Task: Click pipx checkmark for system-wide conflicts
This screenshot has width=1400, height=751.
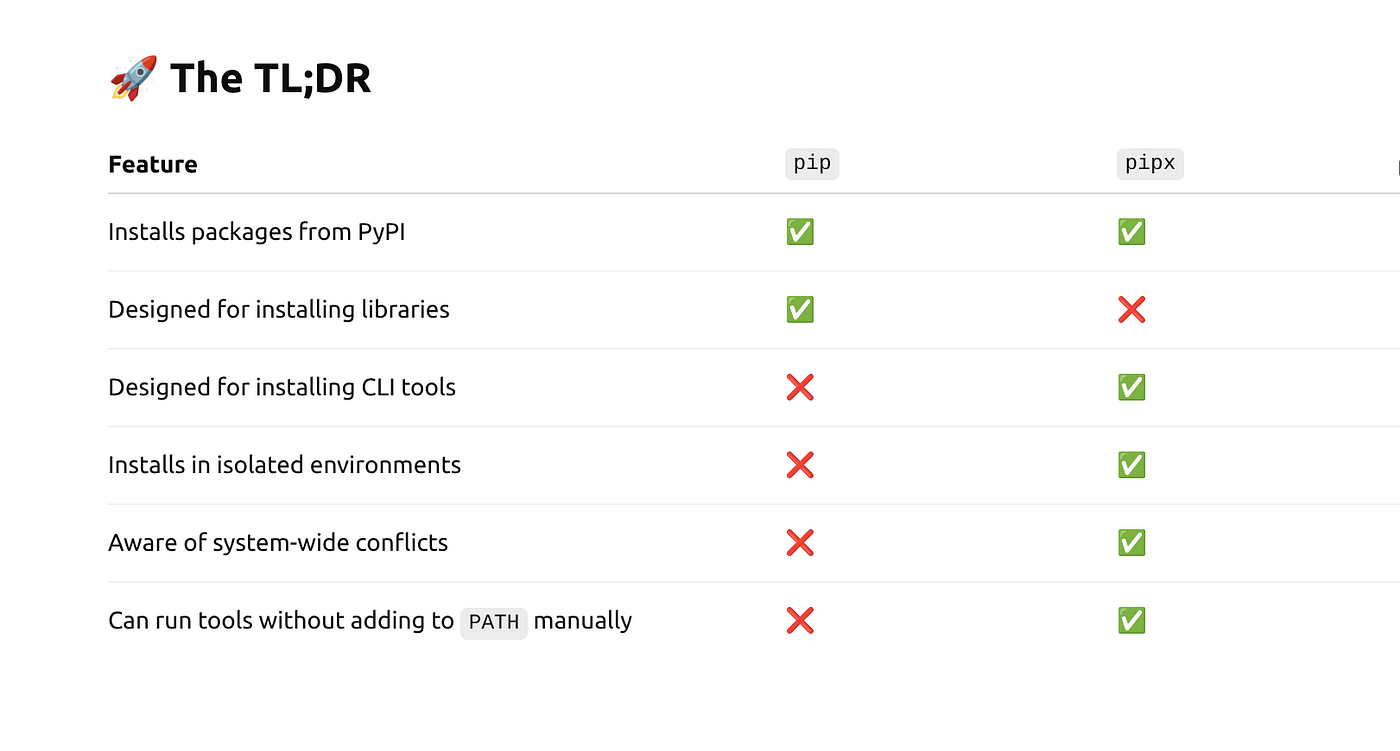Action: click(x=1131, y=543)
